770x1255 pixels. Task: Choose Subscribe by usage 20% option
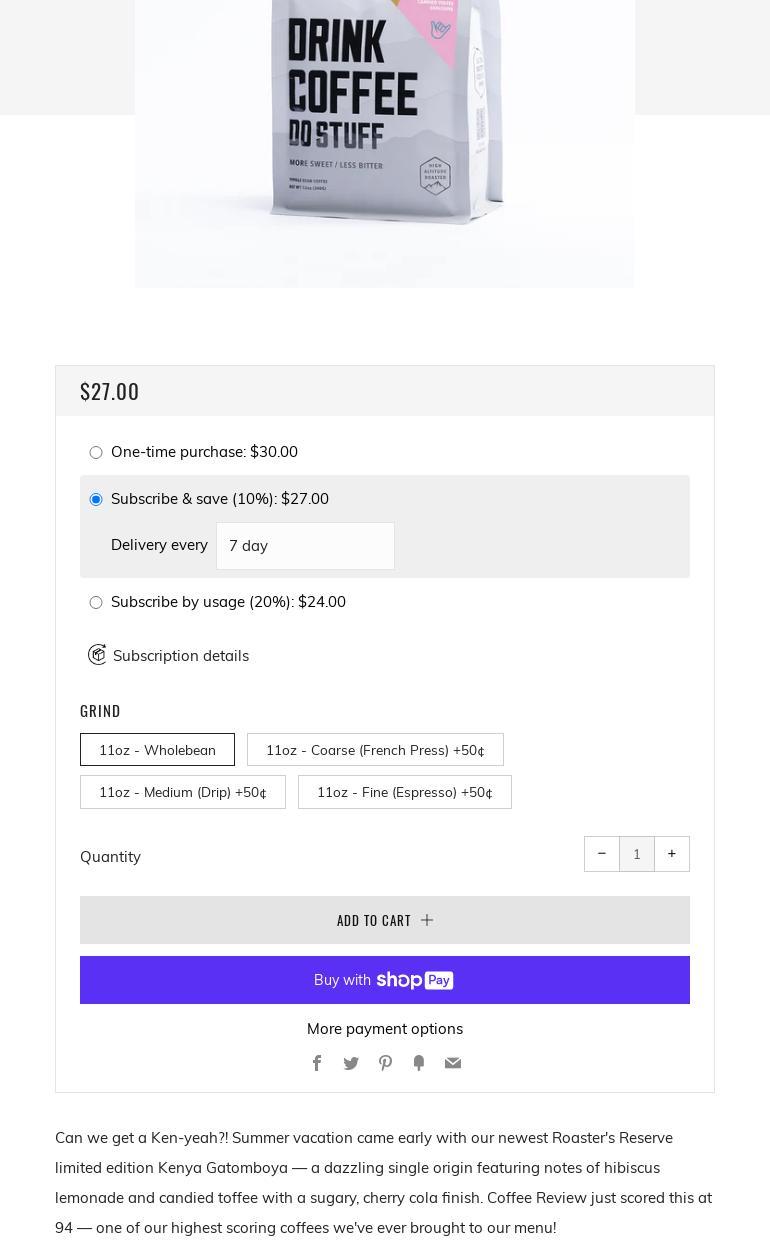(96, 602)
